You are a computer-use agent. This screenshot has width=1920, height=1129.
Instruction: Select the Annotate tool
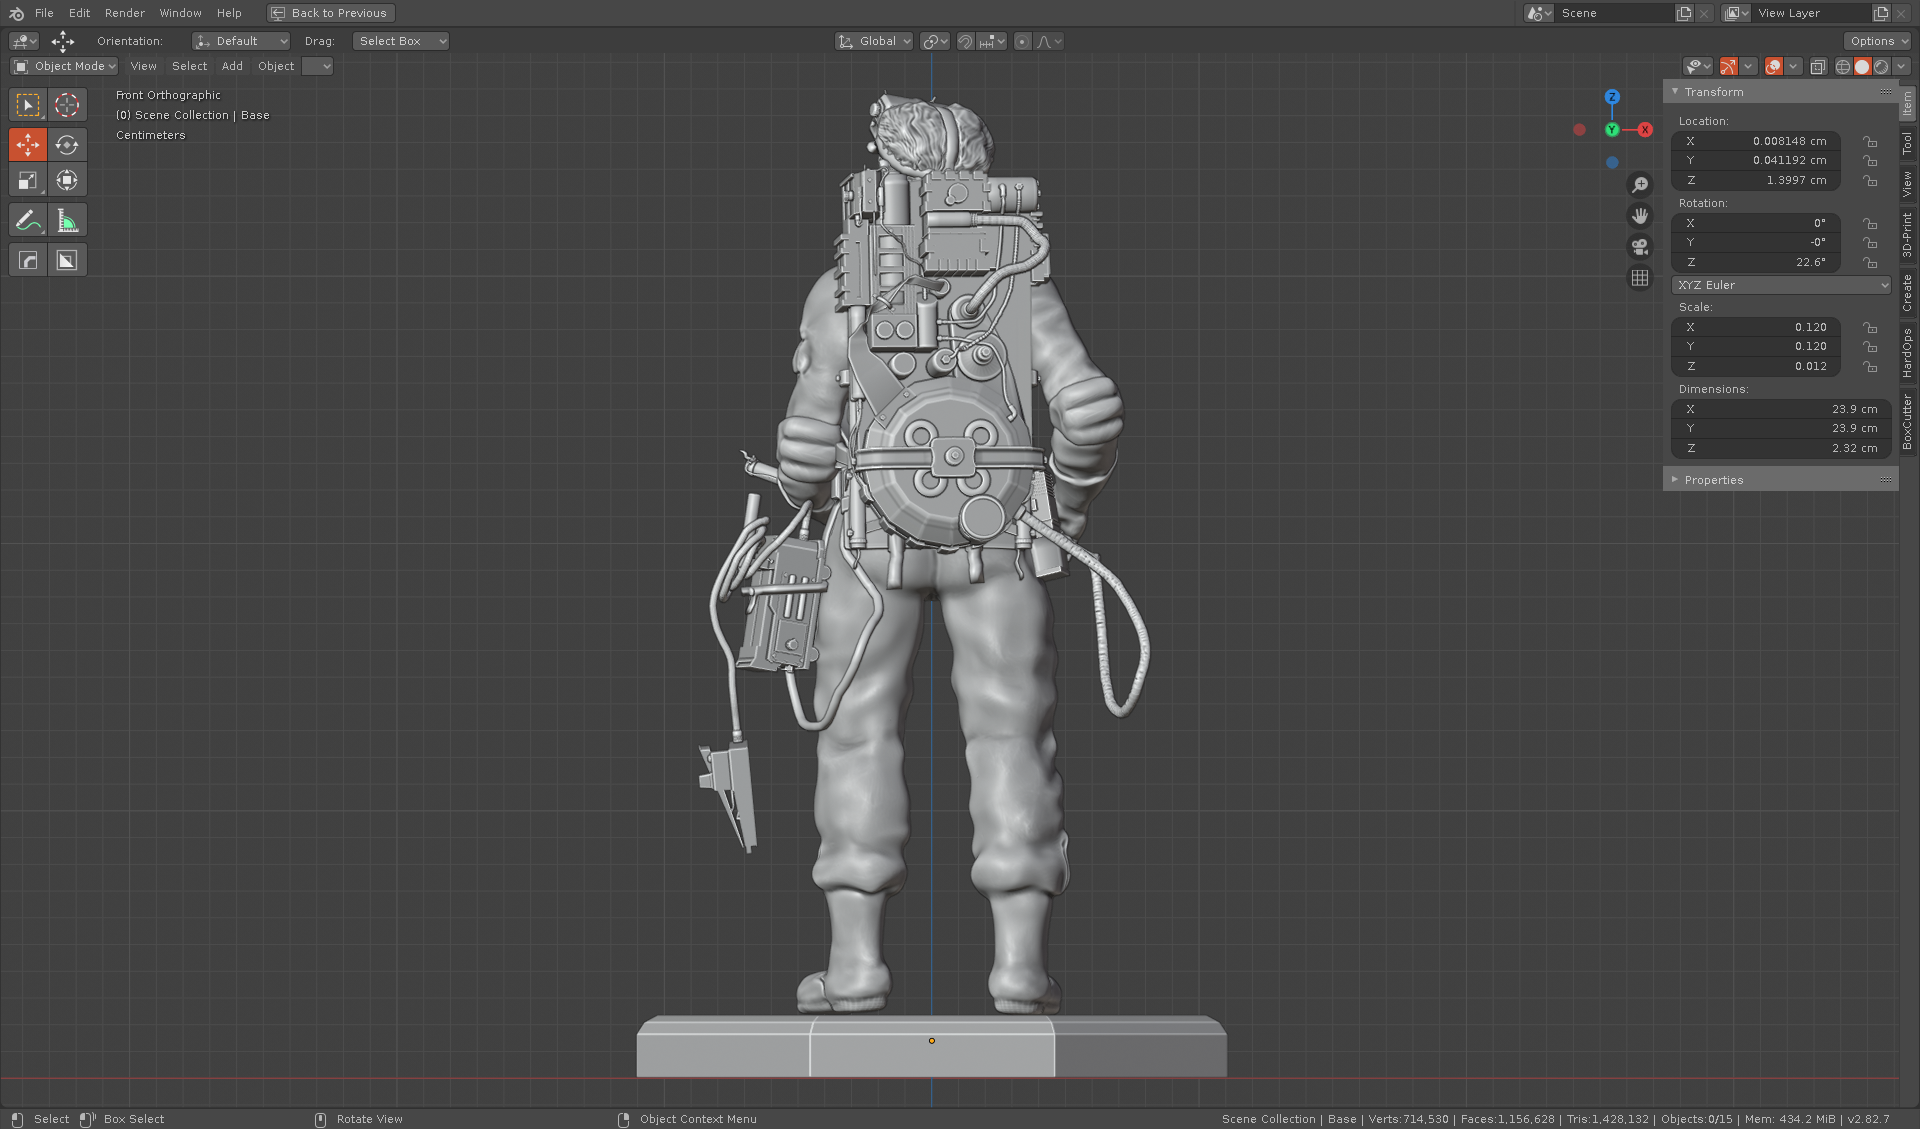coord(28,219)
